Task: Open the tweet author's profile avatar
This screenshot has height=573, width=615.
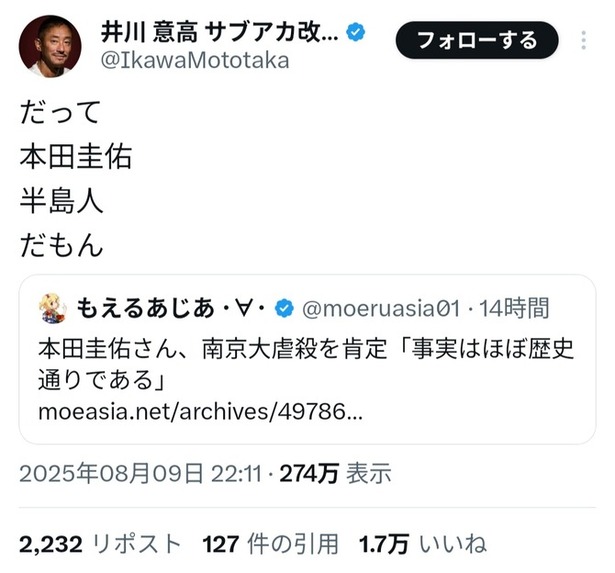Action: tap(50, 46)
